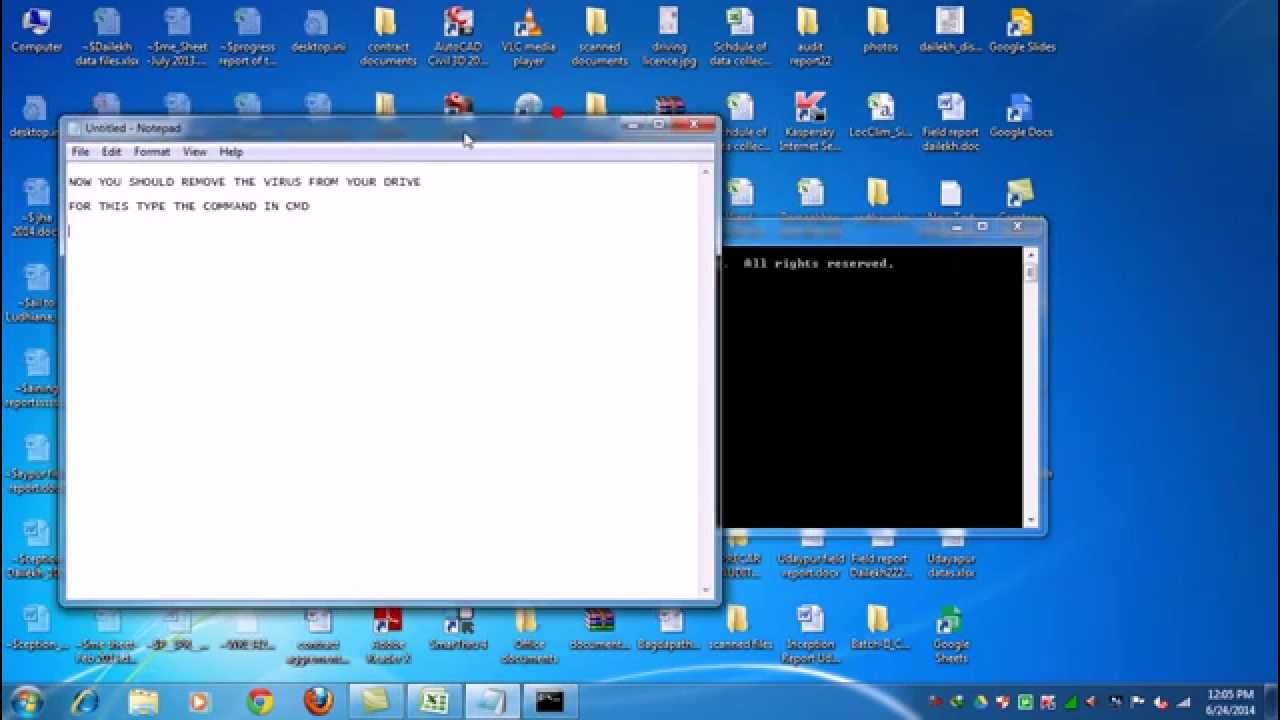This screenshot has width=1280, height=720.
Task: Launch Mozilla Firefox from the taskbar
Action: 318,701
